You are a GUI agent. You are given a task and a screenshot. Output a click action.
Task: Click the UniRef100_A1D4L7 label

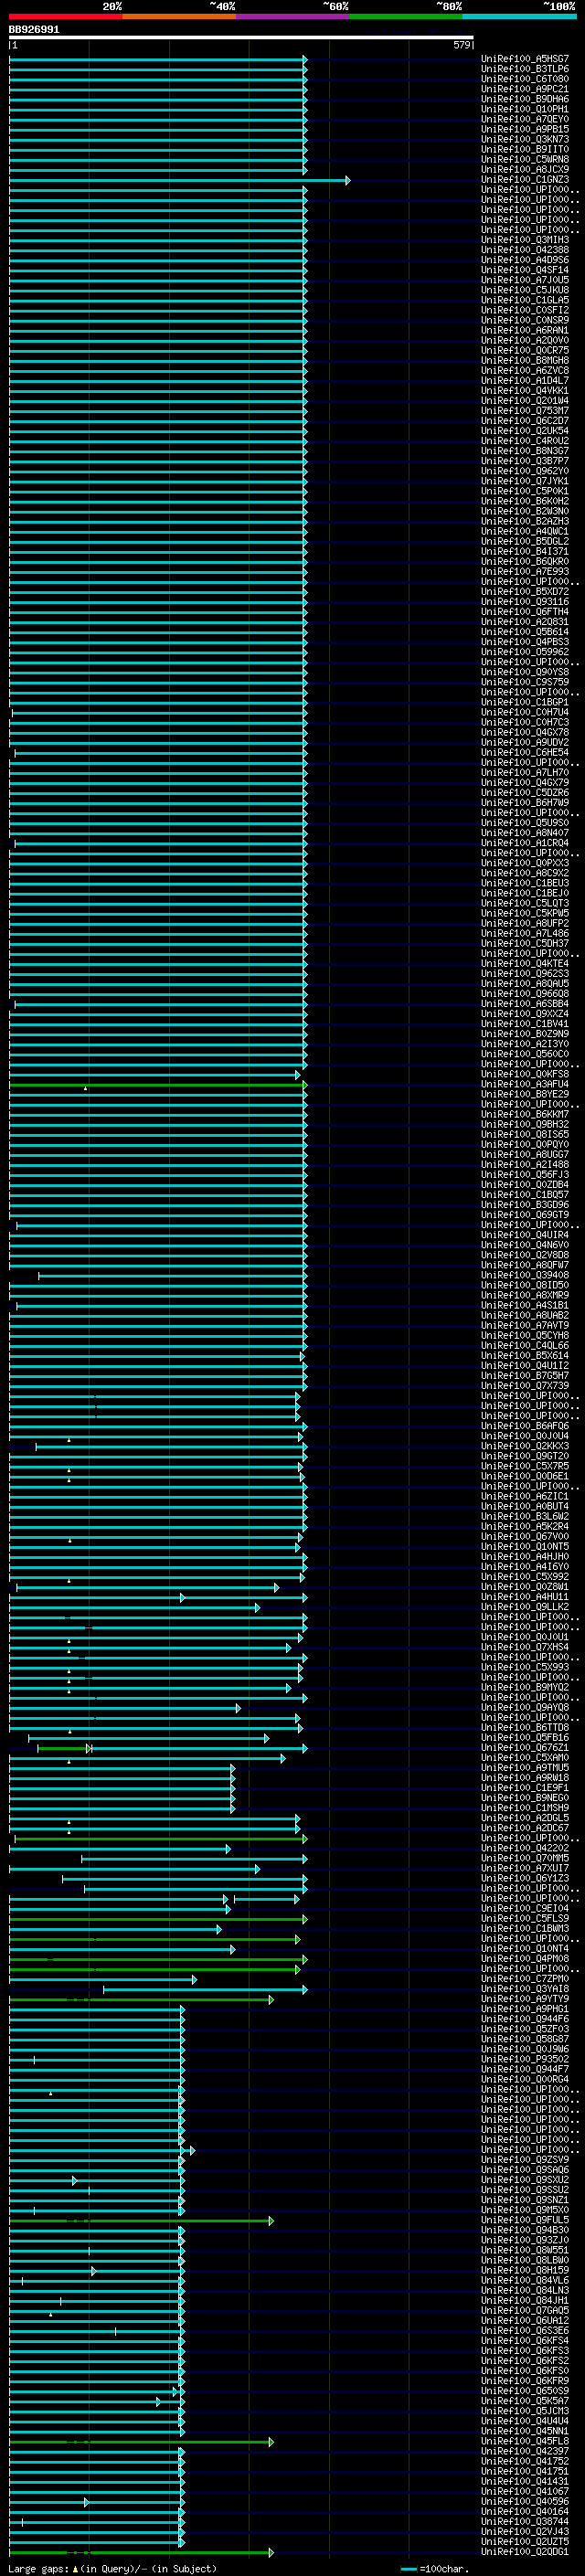coord(525,381)
